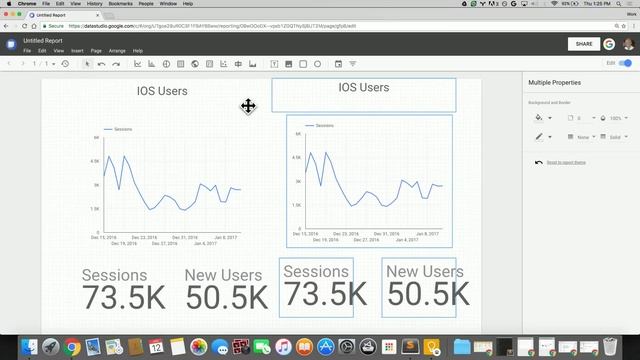Redo the last action in toolbar
The image size is (640, 360).
[116, 64]
